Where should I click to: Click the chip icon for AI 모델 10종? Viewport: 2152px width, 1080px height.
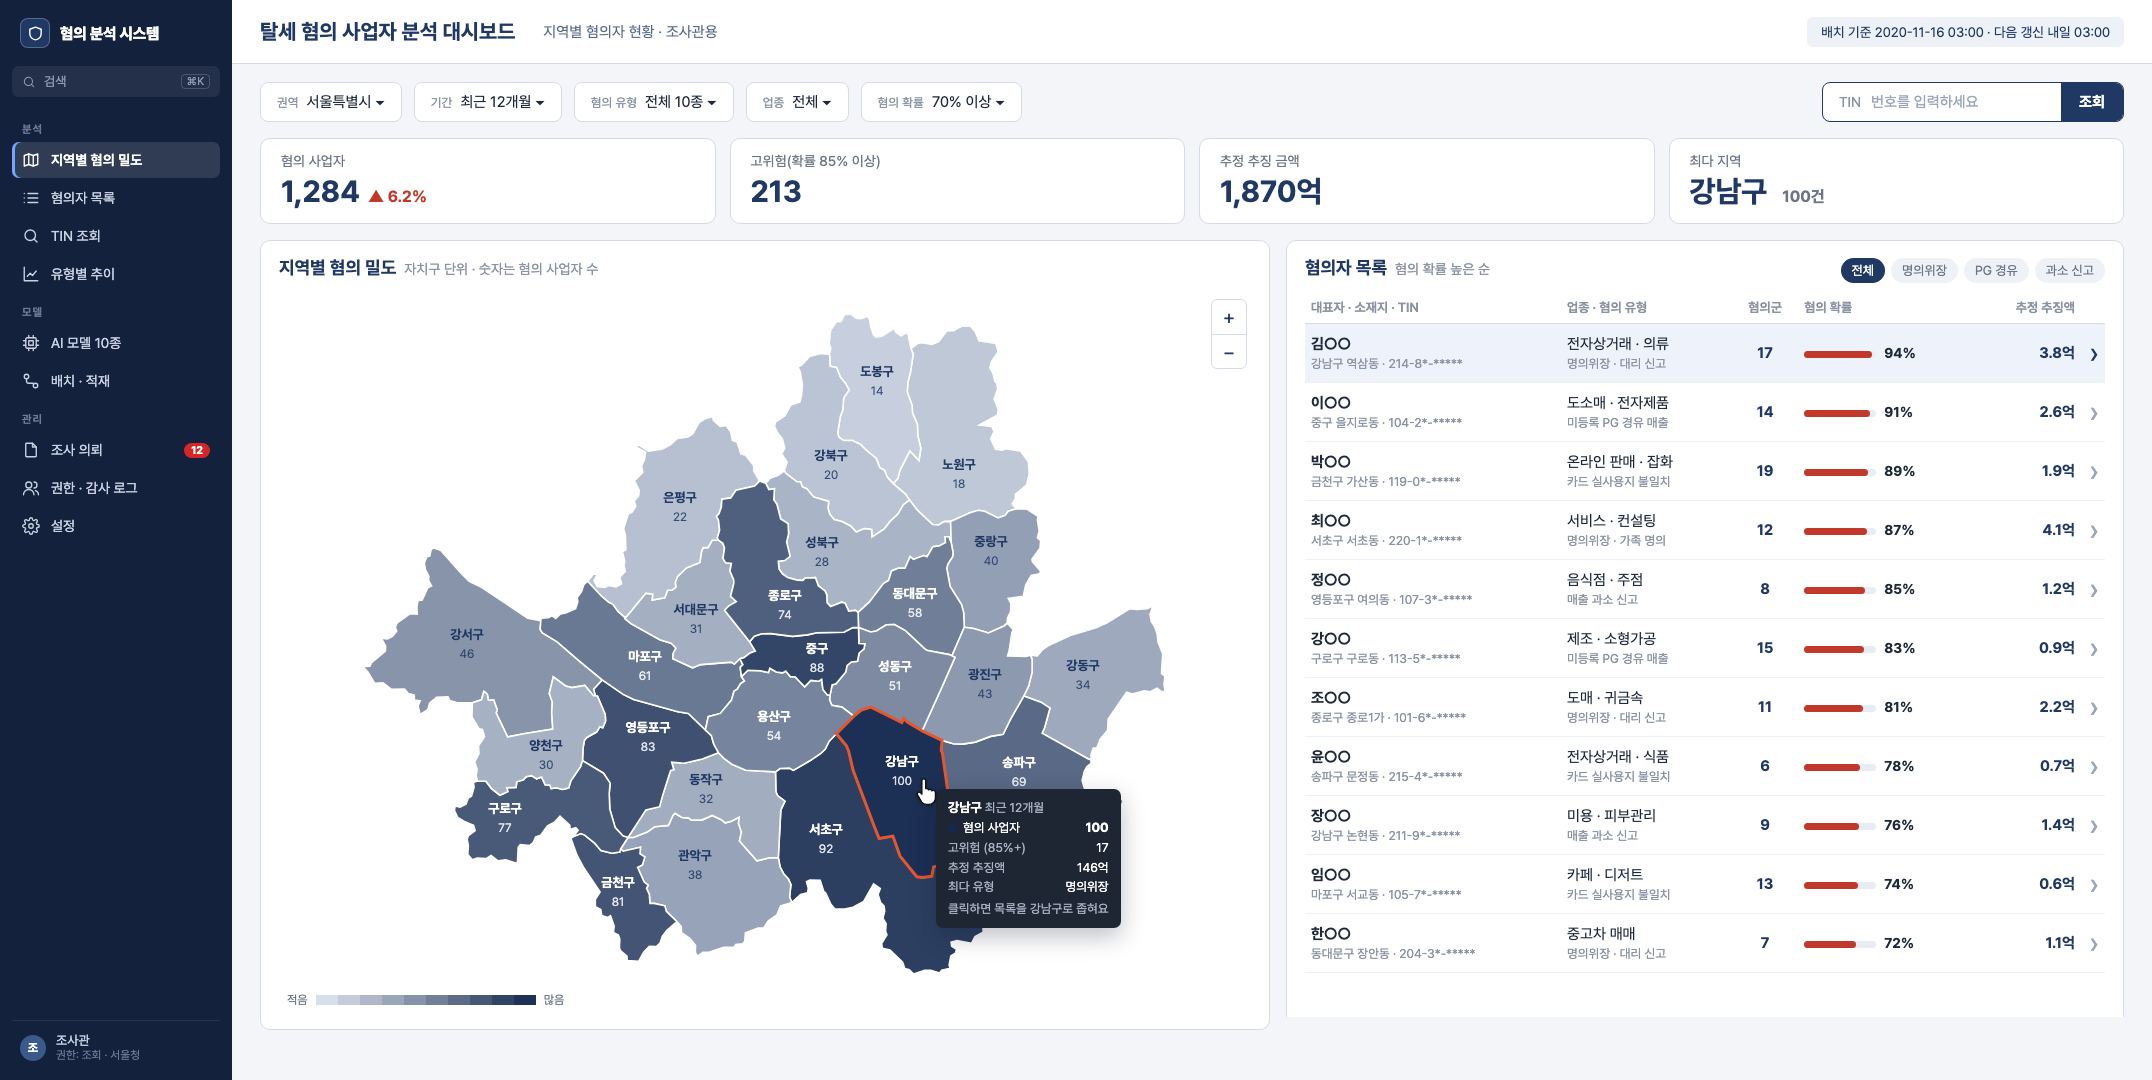pyautogui.click(x=31, y=343)
